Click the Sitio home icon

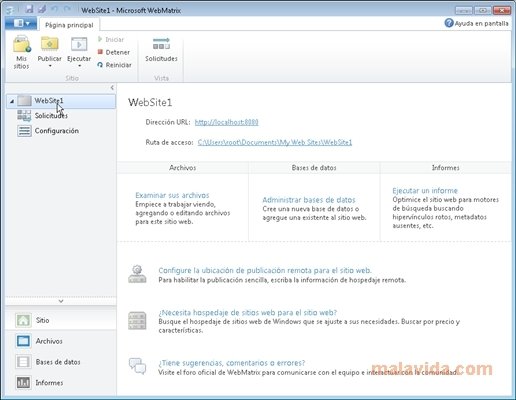[x=23, y=320]
